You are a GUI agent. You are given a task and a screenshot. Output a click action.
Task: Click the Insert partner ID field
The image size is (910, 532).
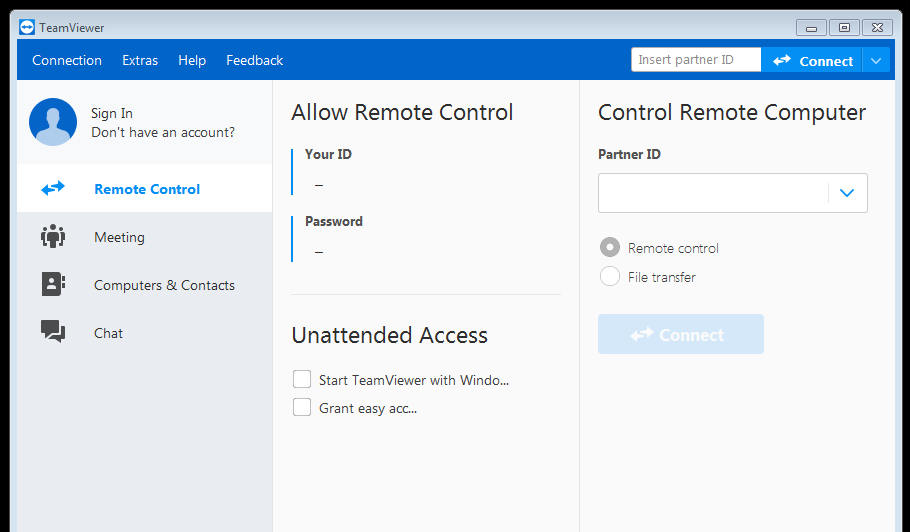click(x=696, y=60)
